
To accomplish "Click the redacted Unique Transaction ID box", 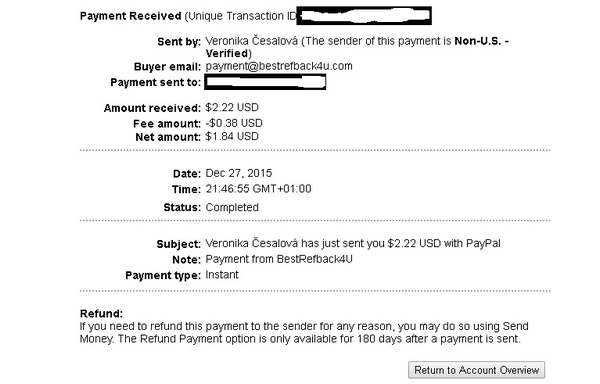I will click(x=364, y=16).
